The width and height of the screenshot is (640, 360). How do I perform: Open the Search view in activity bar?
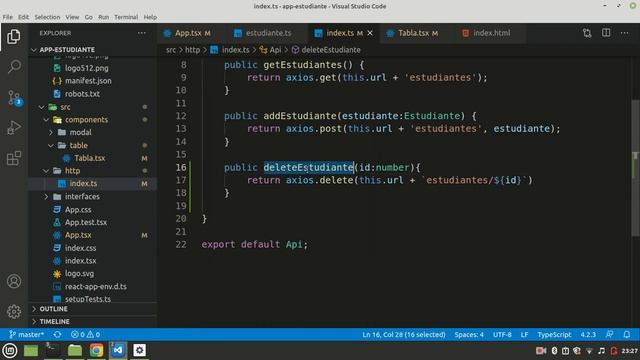pyautogui.click(x=14, y=67)
